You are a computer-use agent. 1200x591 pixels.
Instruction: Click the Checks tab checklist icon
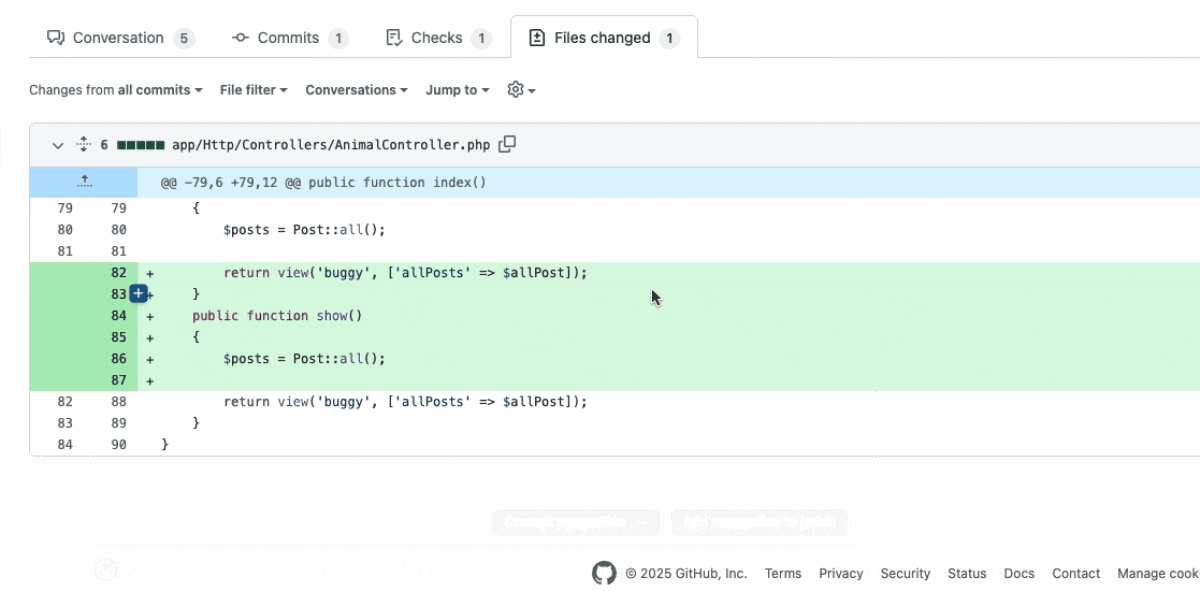[x=394, y=38]
